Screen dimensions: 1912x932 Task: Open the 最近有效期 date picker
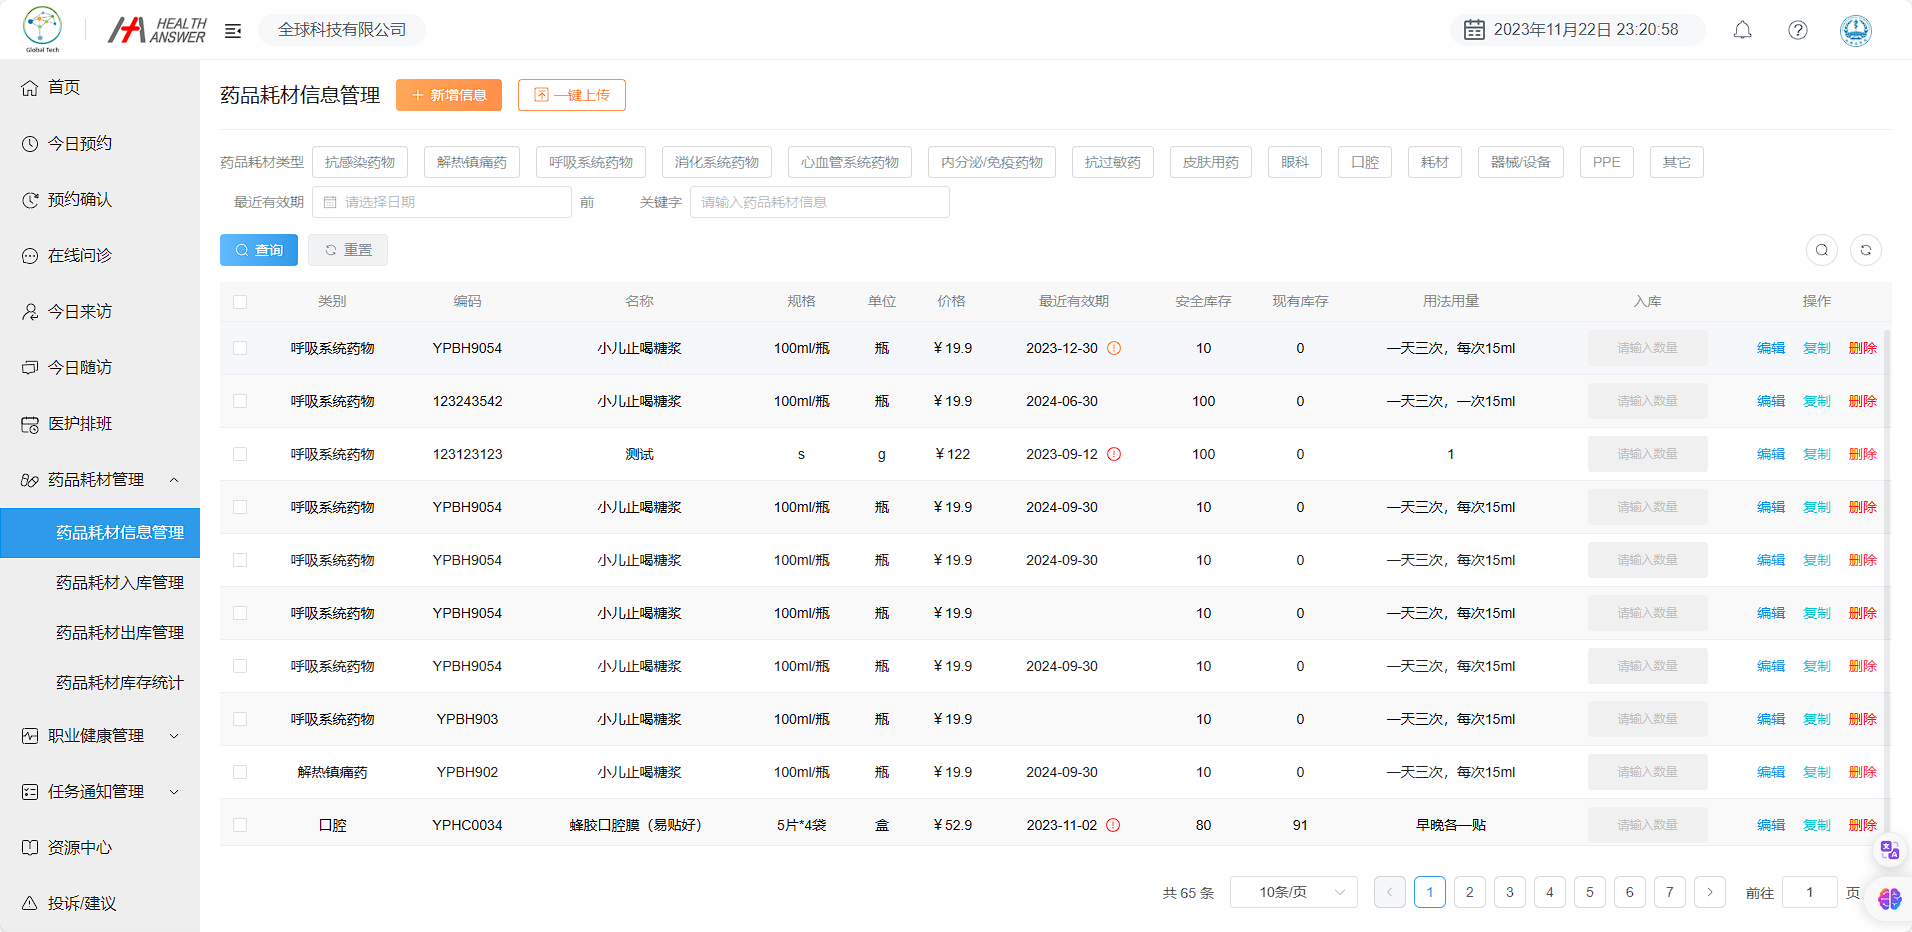442,202
